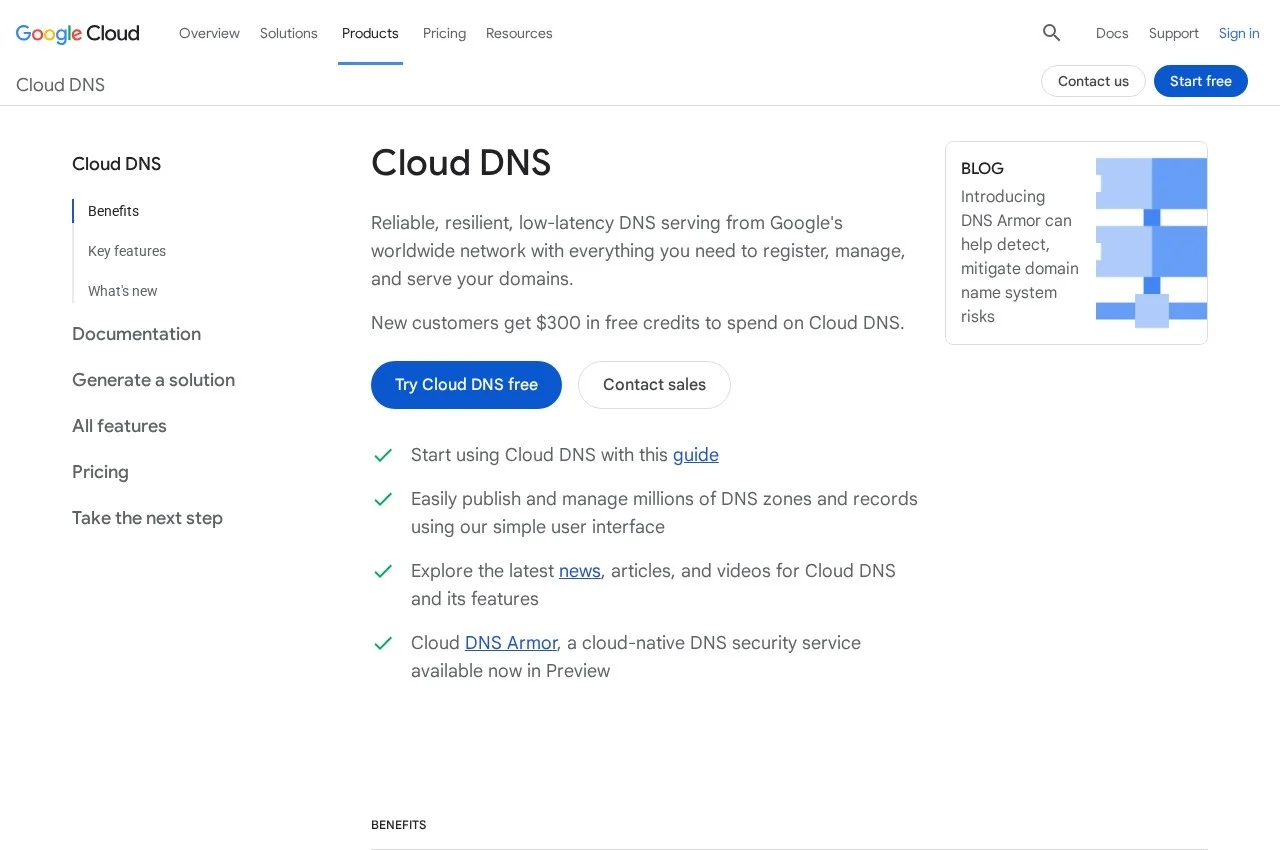Select Benefits in the sidebar
Viewport: 1280px width, 850px height.
pos(113,211)
